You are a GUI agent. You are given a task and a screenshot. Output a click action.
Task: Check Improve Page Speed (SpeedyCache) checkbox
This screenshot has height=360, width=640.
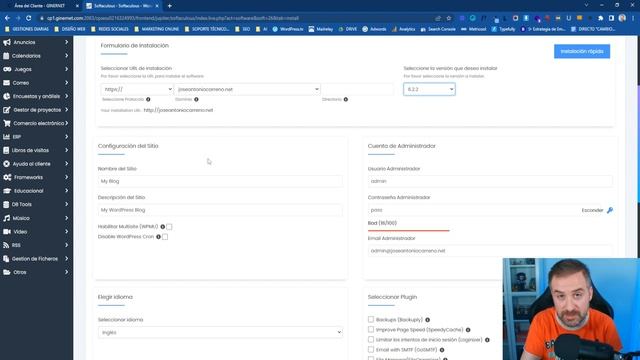tap(371, 329)
